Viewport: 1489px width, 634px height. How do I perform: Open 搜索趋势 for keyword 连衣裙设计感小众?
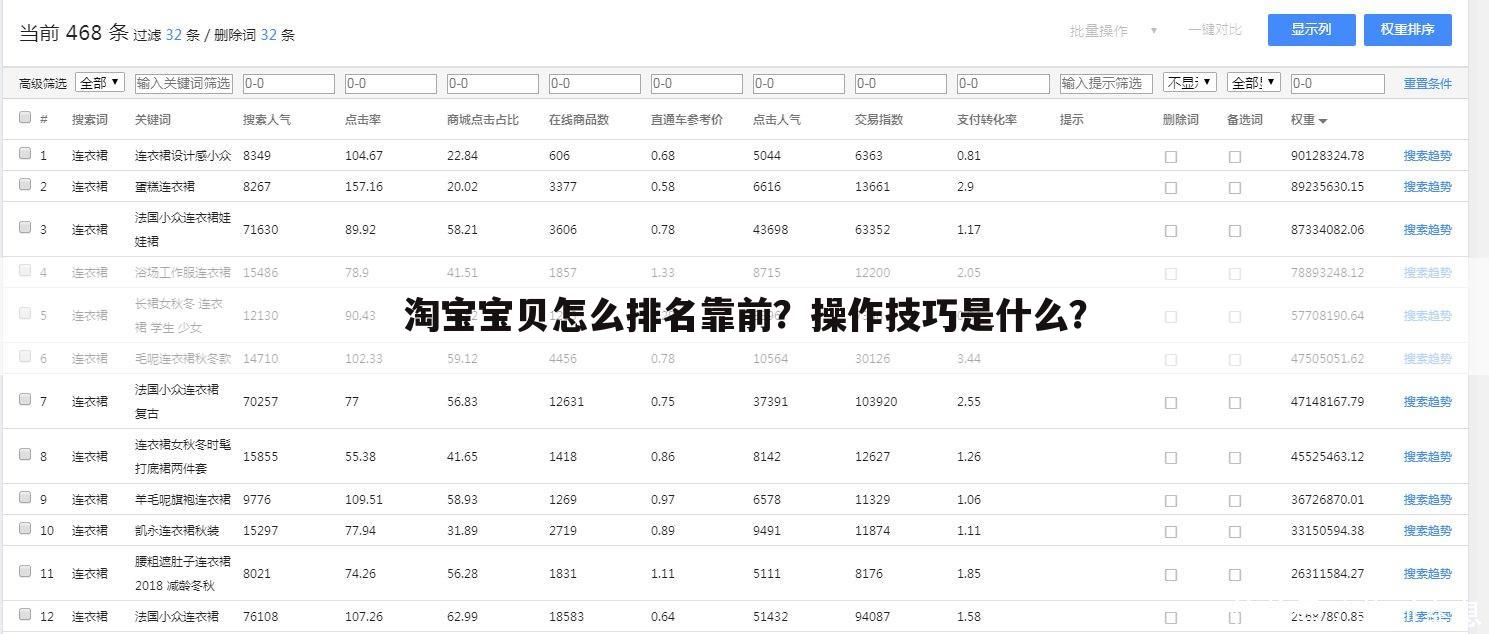(1428, 155)
